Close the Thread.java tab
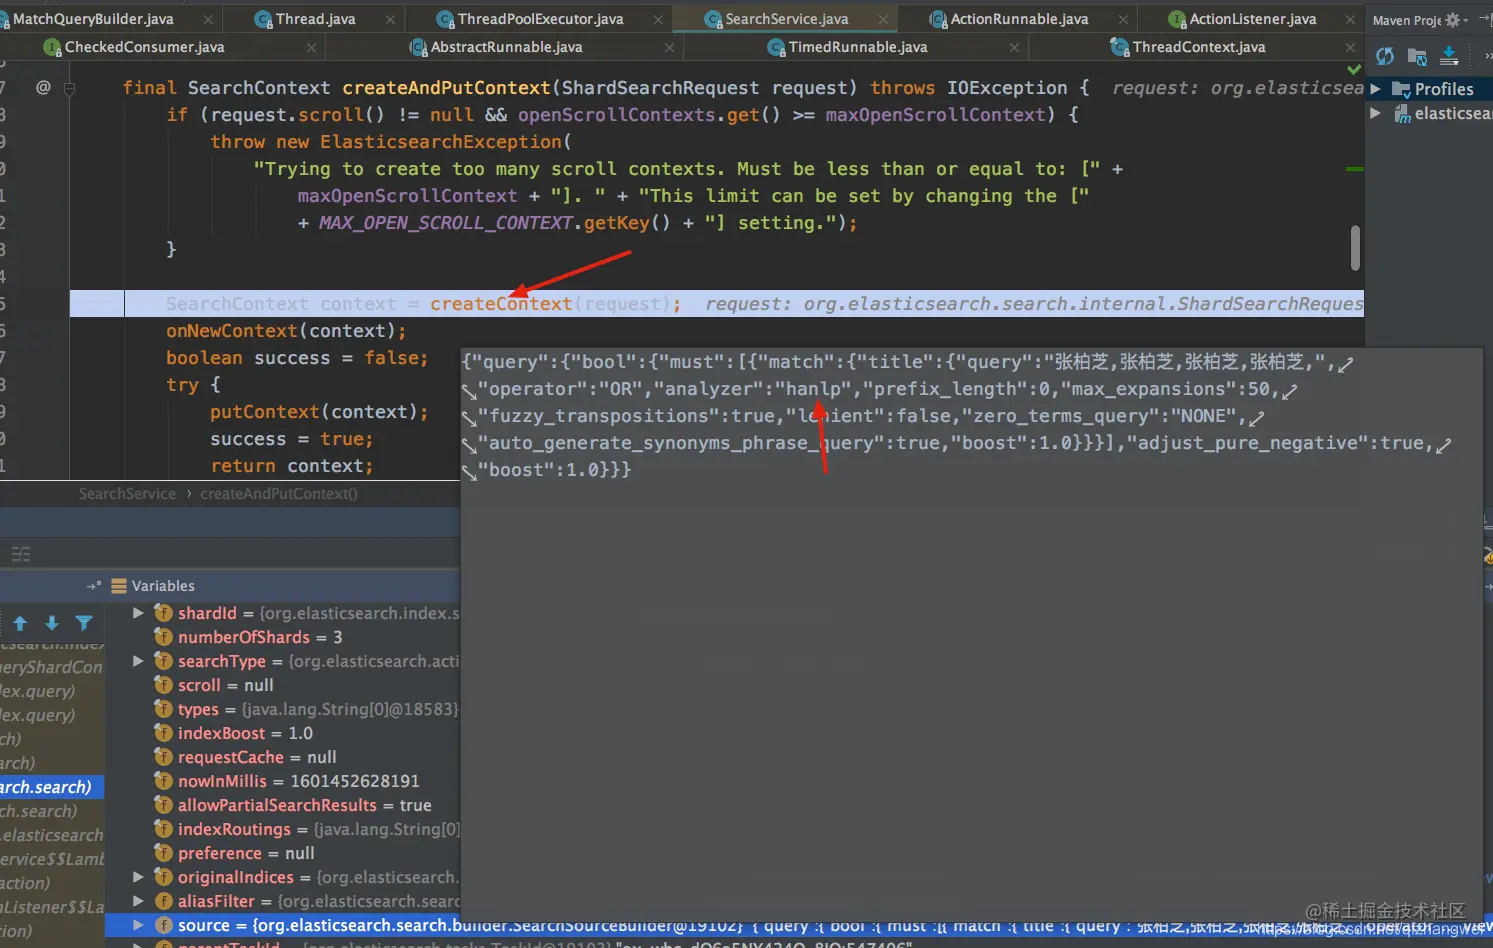Screen dimensions: 1493x948 [x=390, y=19]
